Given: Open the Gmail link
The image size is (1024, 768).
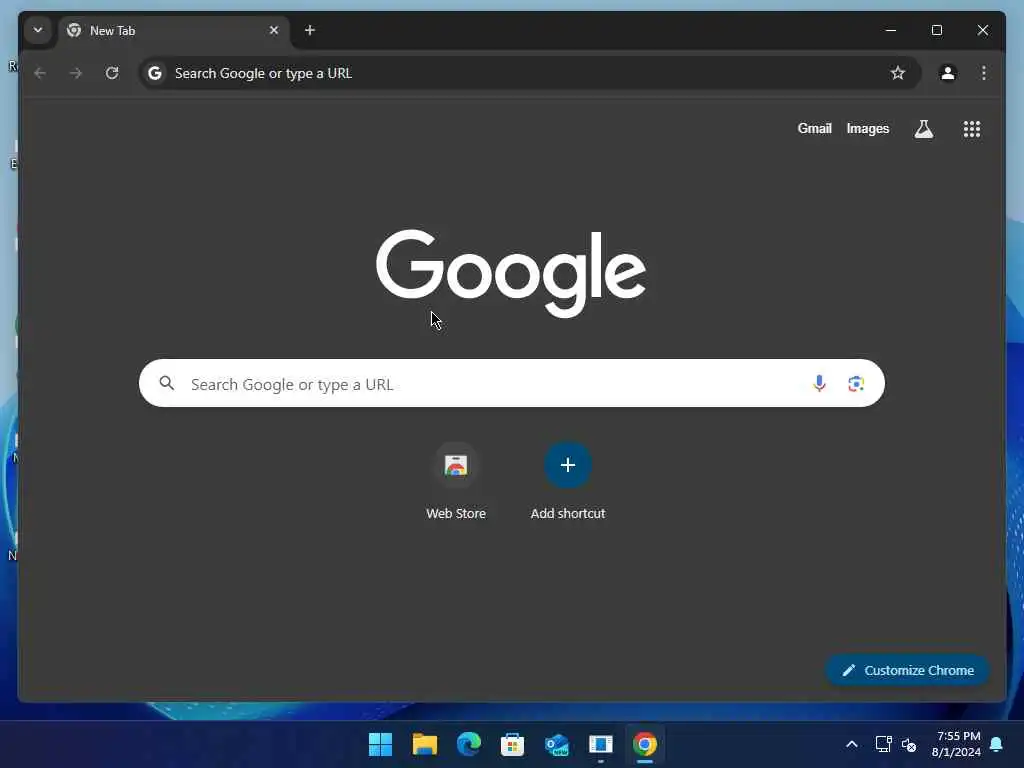Looking at the screenshot, I should 814,129.
